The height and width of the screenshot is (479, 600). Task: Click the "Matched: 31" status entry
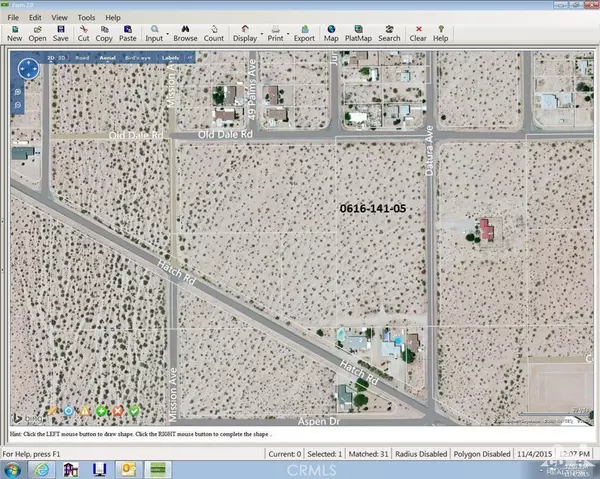tap(368, 454)
